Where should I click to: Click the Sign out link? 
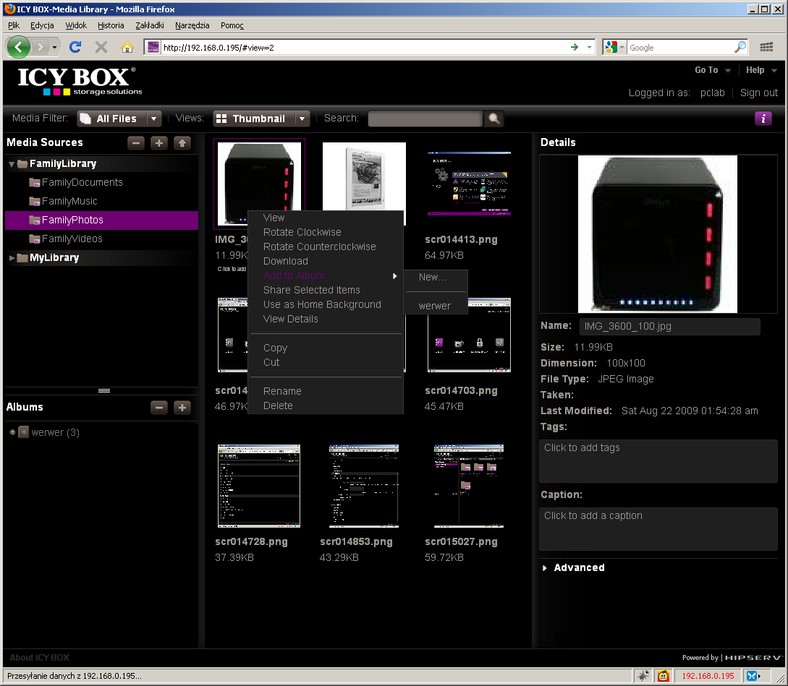(x=758, y=93)
